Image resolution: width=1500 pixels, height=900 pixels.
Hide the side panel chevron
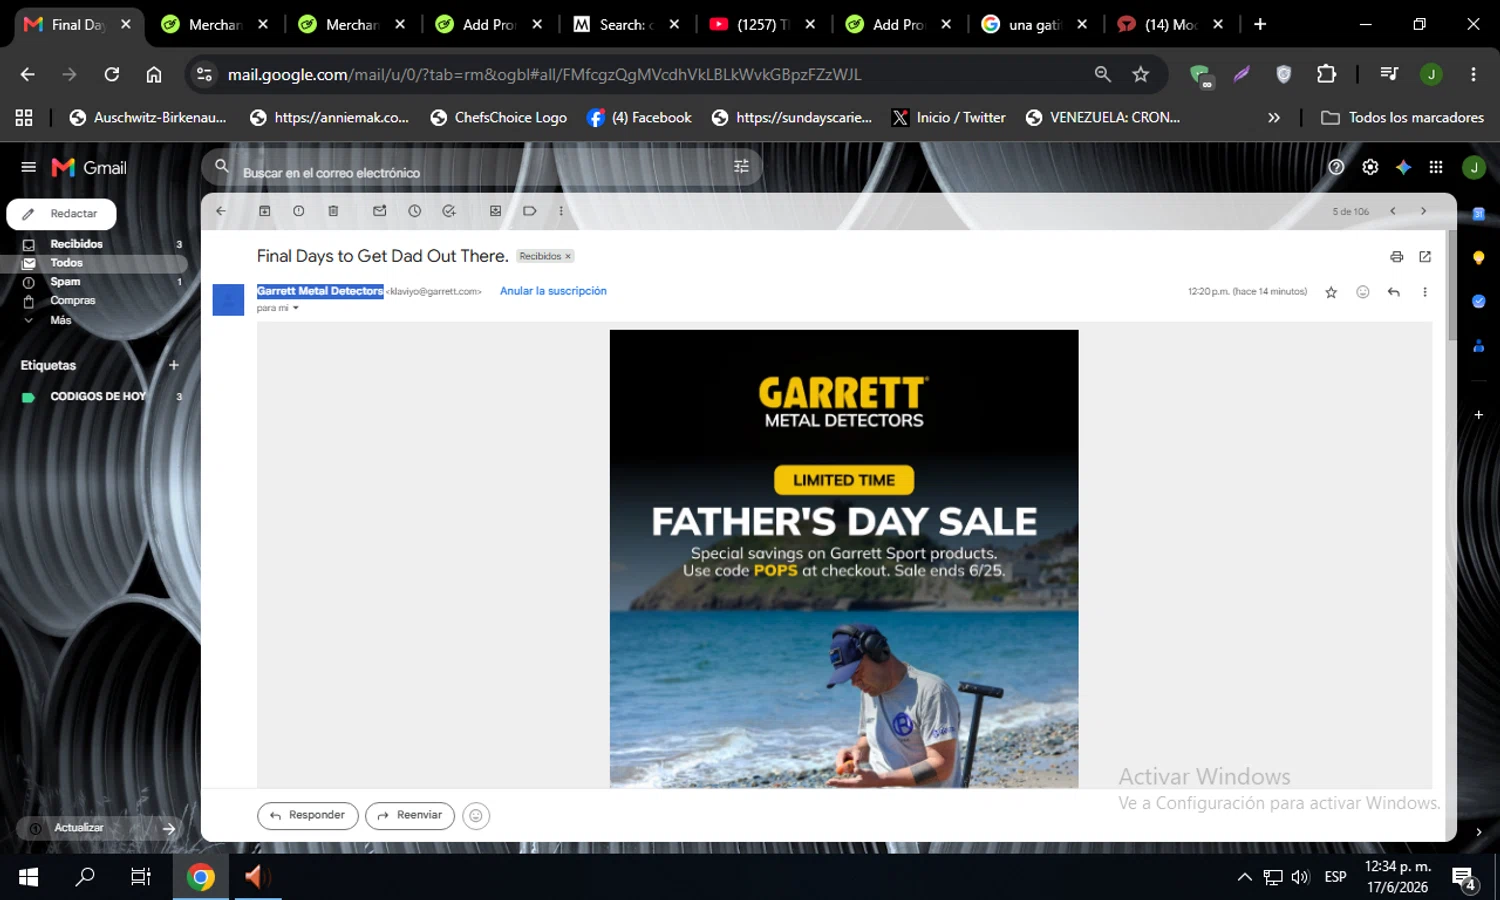[x=1479, y=832]
